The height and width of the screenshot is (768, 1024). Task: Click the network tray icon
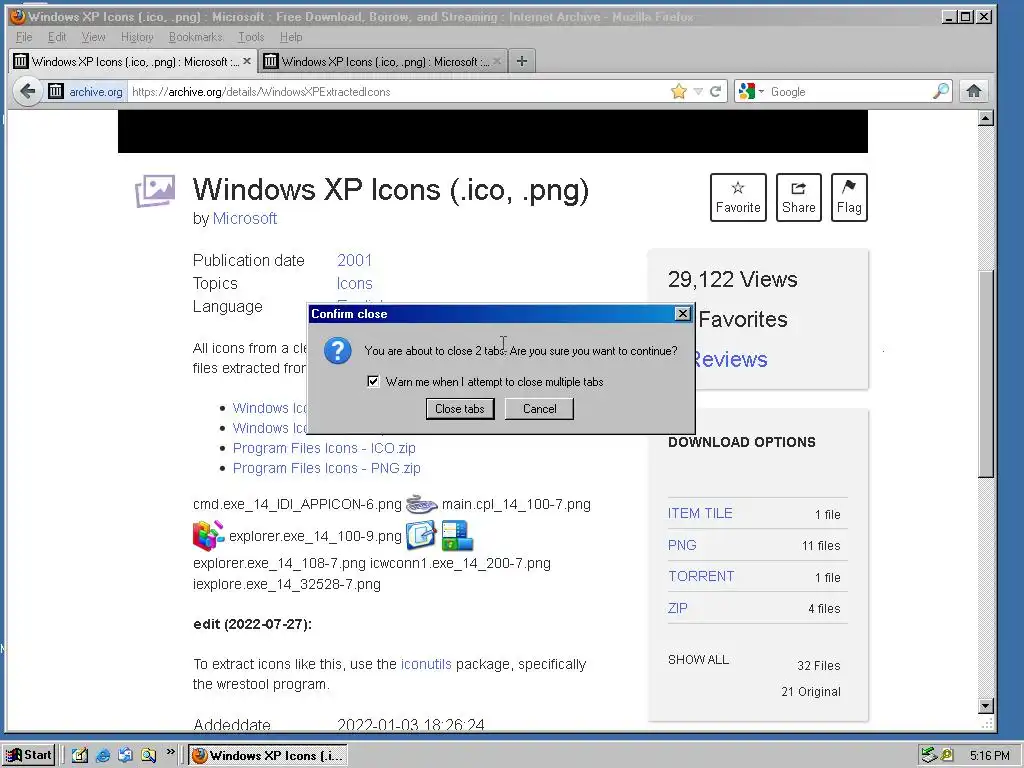coord(929,756)
